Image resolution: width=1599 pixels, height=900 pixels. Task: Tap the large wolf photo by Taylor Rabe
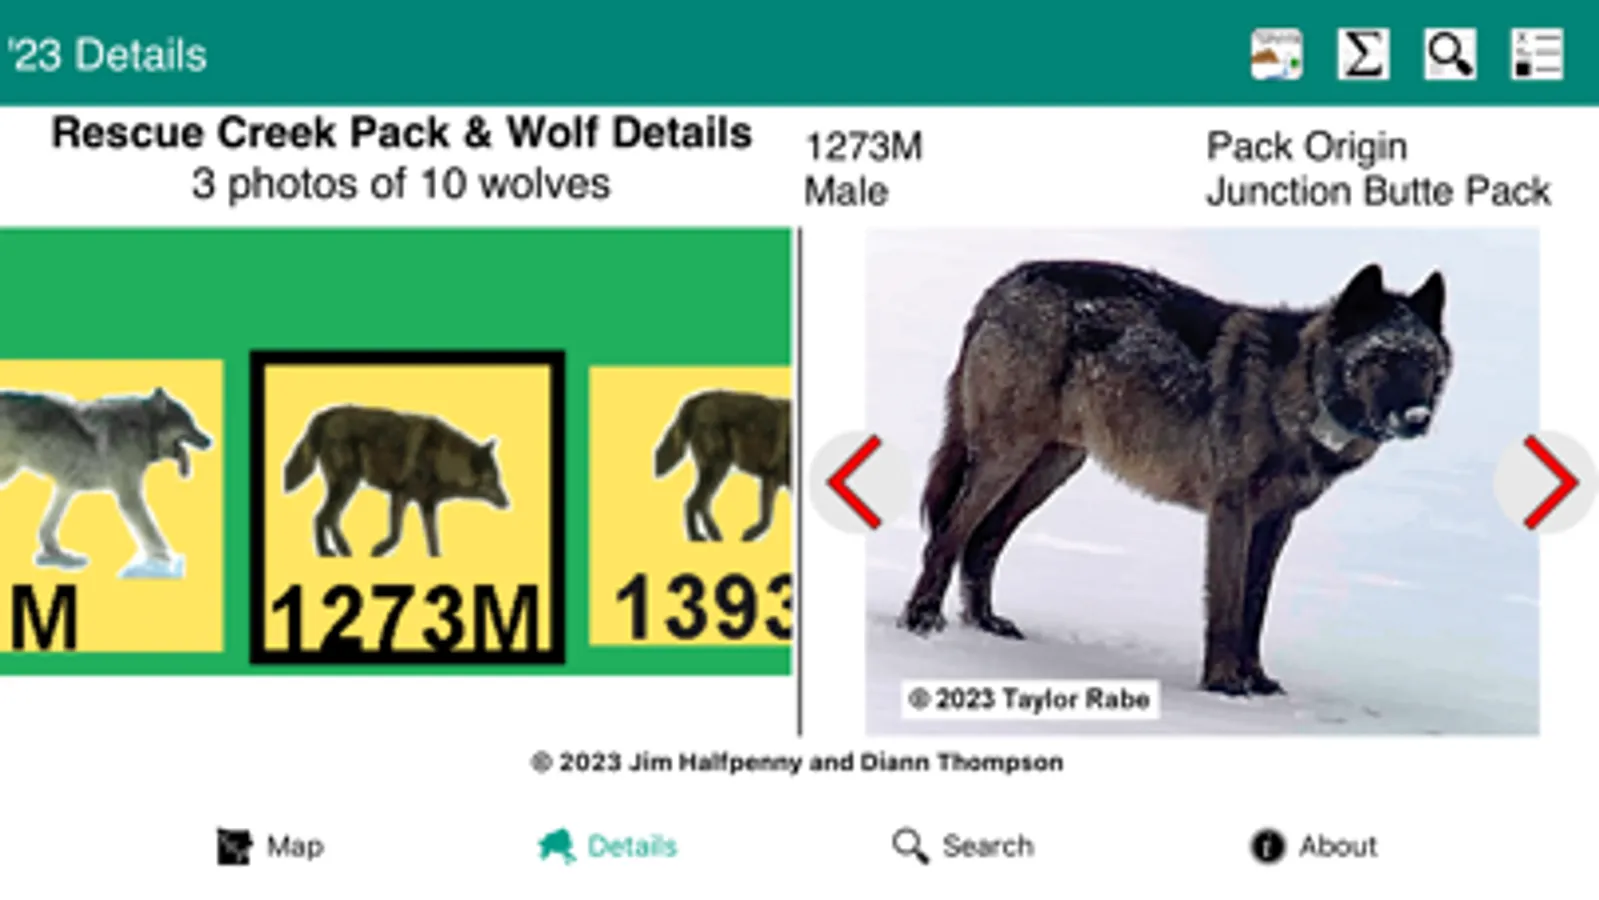[x=1202, y=482]
